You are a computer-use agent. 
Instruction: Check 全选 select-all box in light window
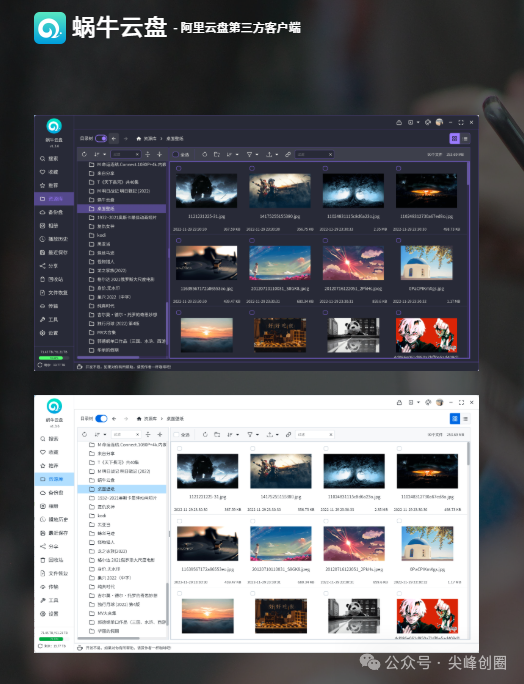click(x=177, y=435)
